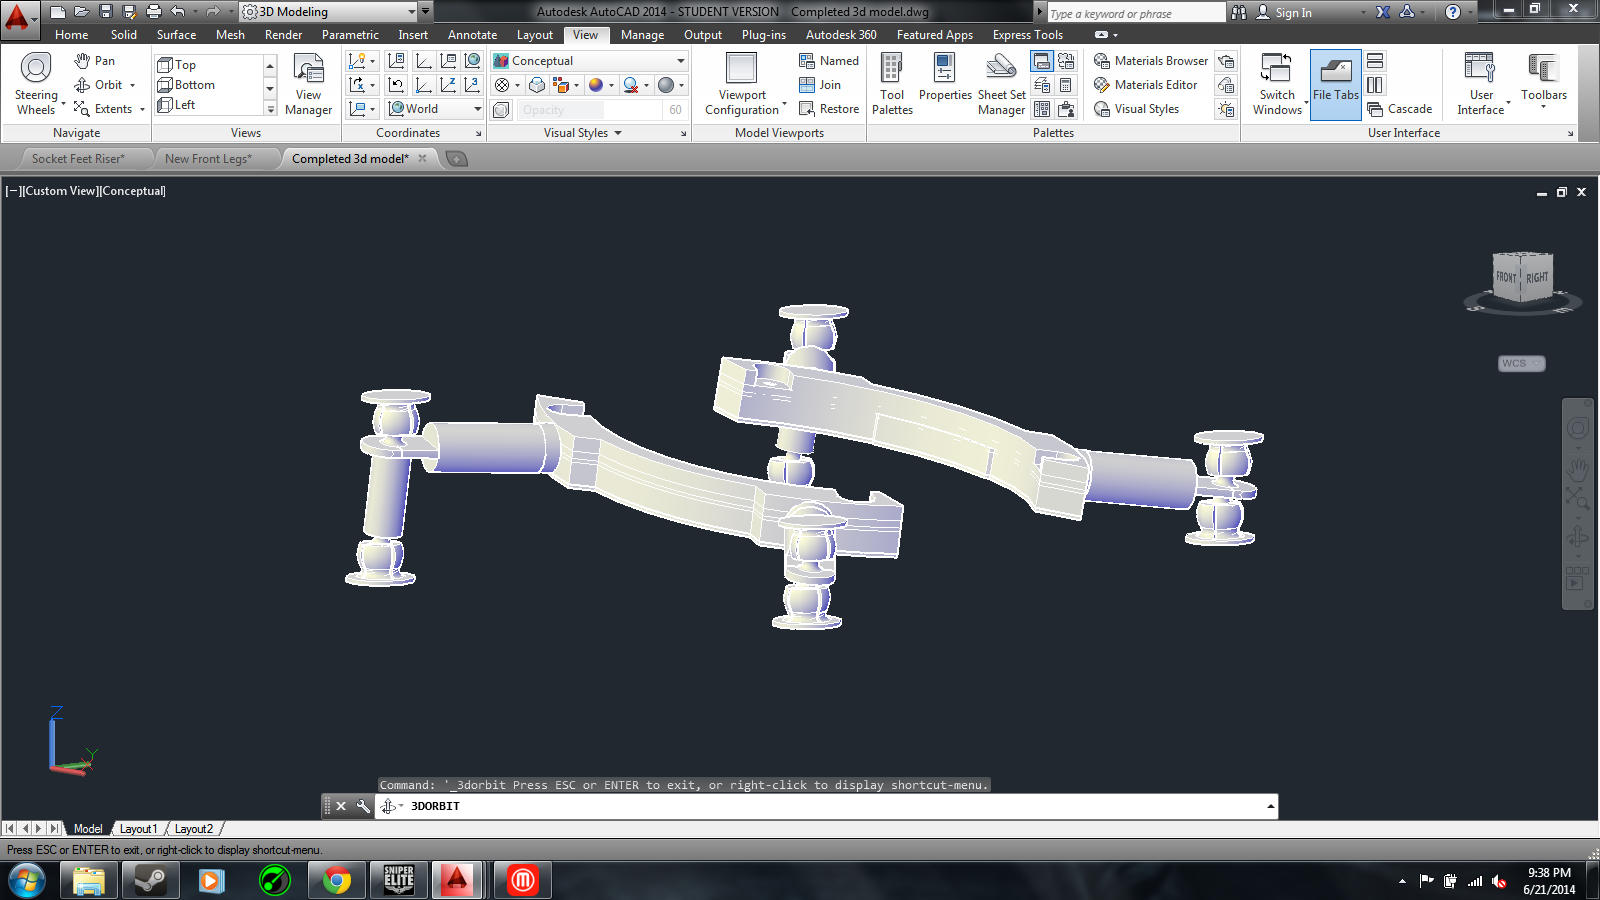
Task: Tile windows vertically icon
Action: [x=1375, y=85]
